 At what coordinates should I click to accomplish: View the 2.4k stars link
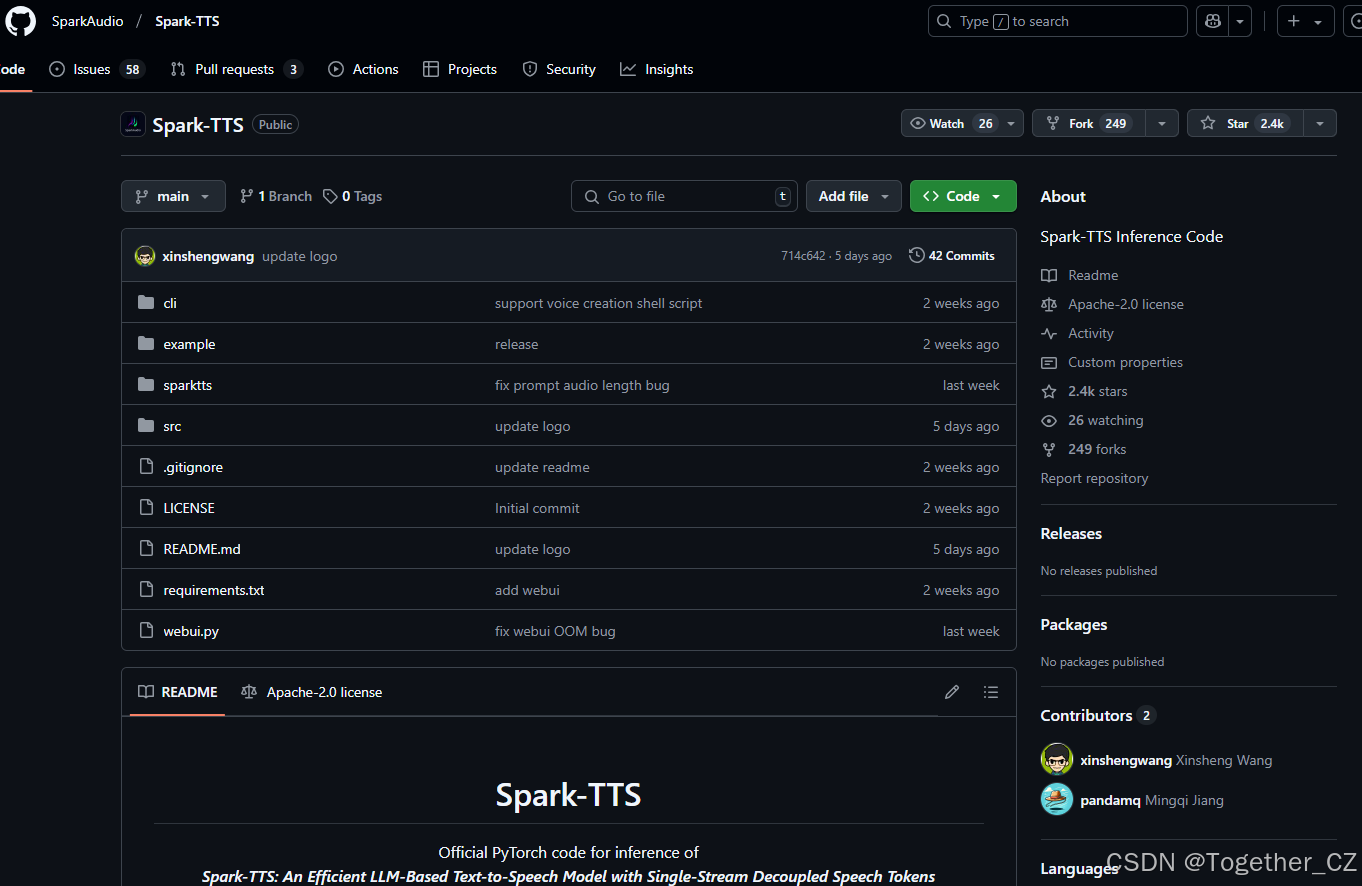tap(1084, 391)
